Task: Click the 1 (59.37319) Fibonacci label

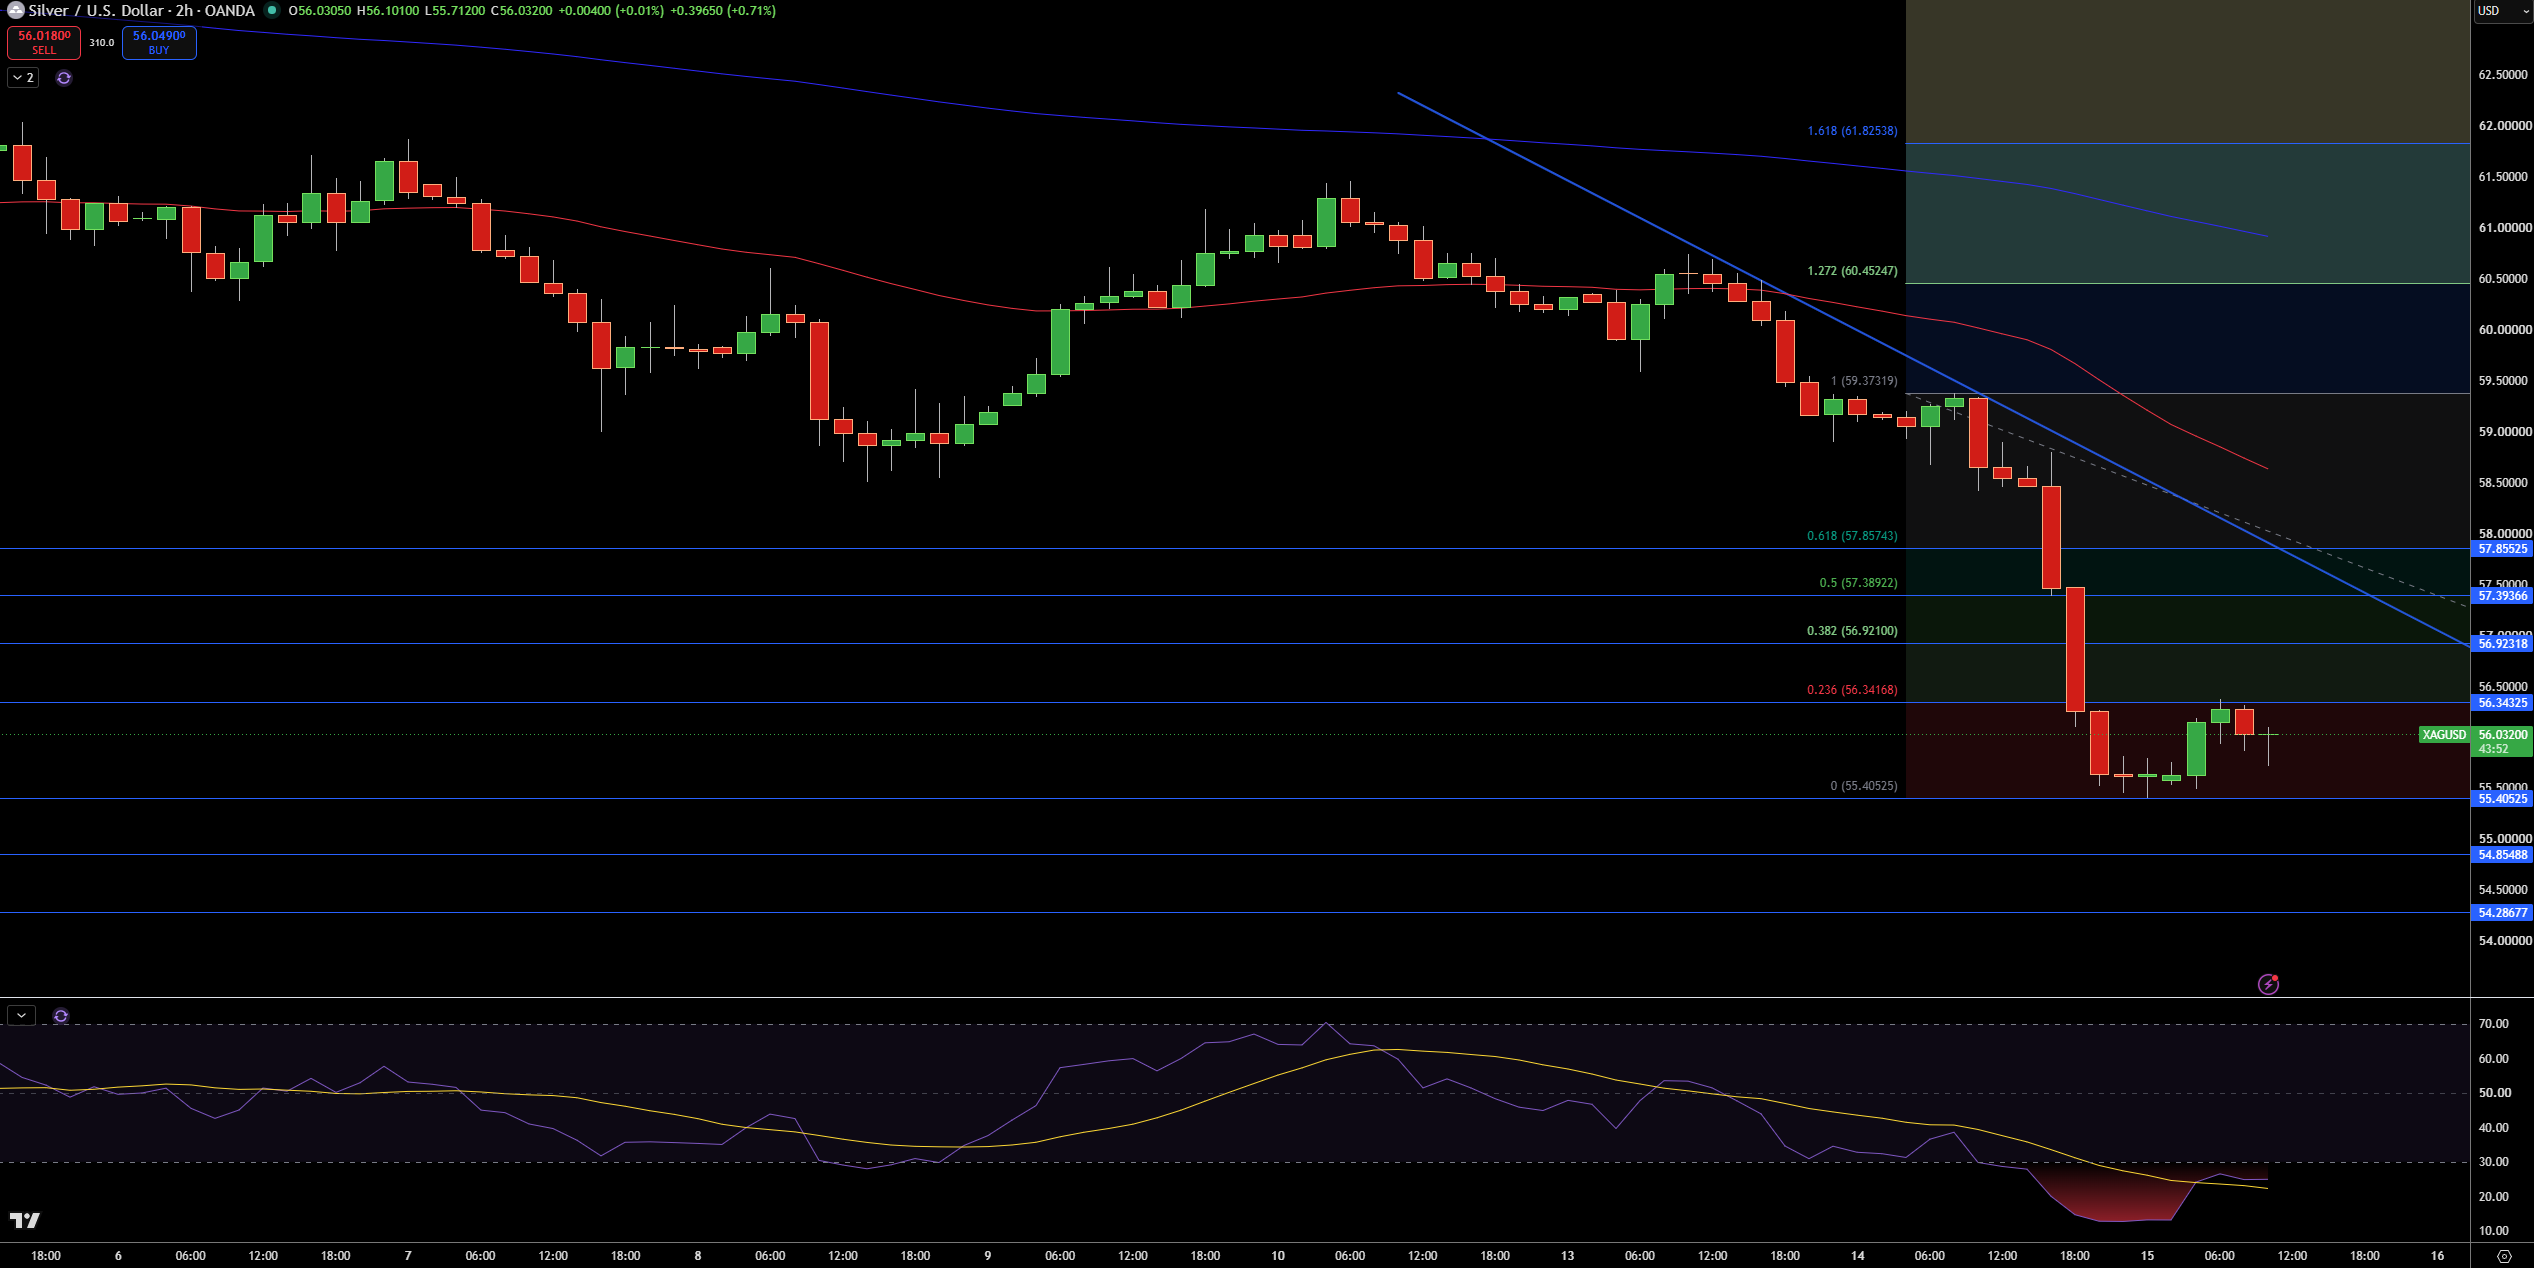Action: (1864, 381)
